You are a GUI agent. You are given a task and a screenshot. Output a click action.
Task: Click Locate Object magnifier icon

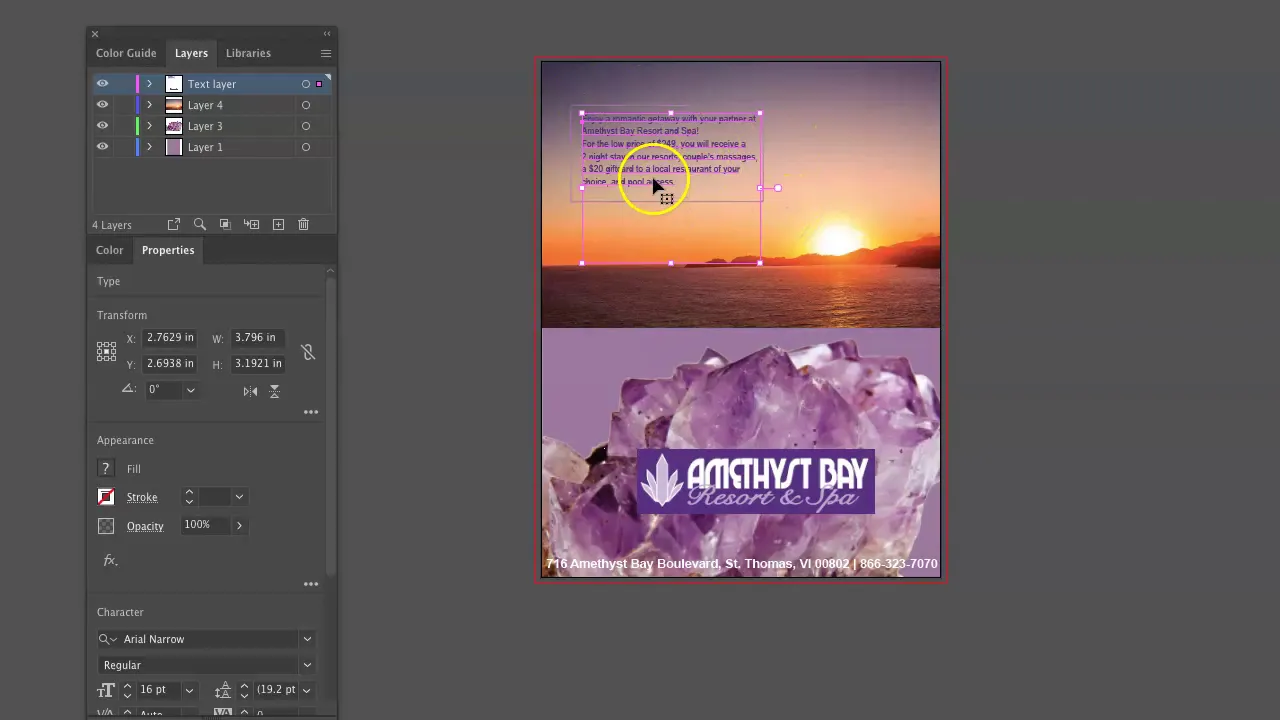(x=200, y=225)
